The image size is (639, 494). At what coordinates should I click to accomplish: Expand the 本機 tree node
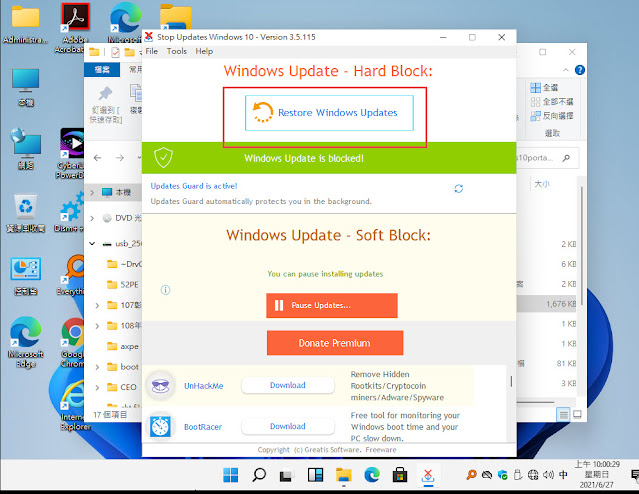tap(92, 192)
